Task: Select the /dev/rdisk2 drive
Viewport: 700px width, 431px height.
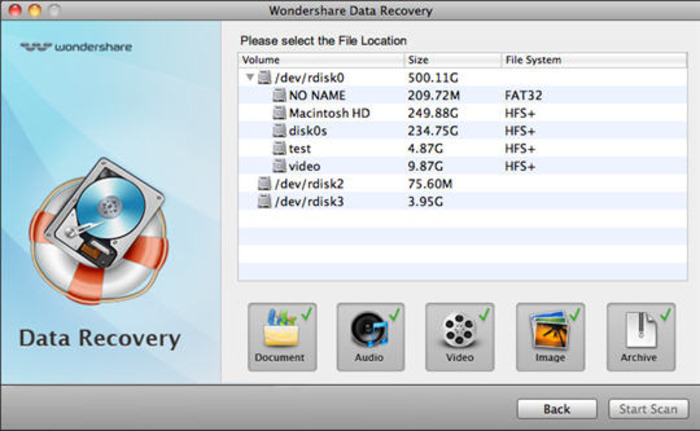Action: coord(462,184)
